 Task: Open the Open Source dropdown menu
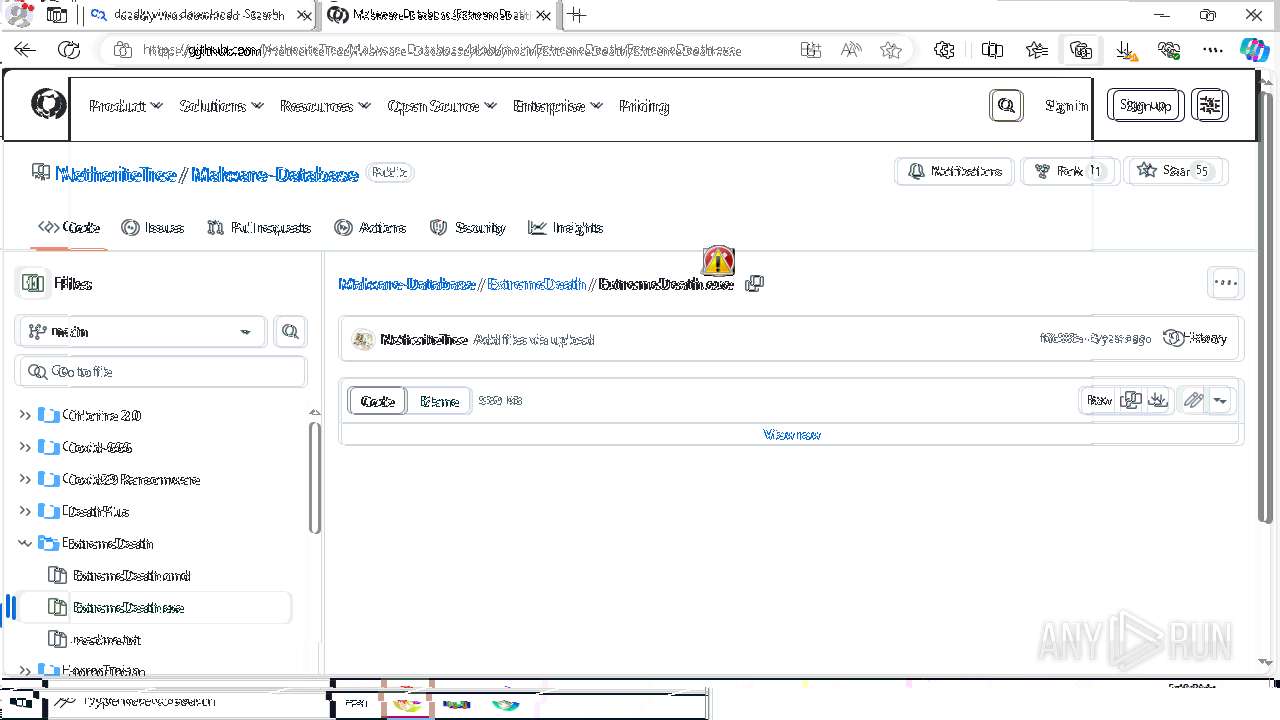[x=442, y=106]
